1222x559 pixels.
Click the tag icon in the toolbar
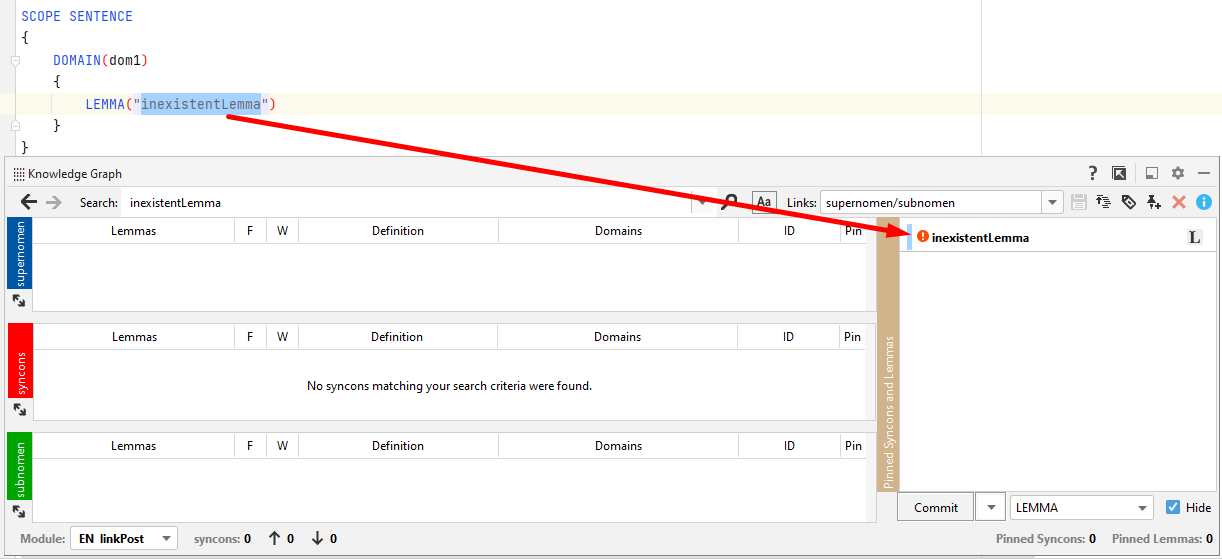click(1129, 202)
